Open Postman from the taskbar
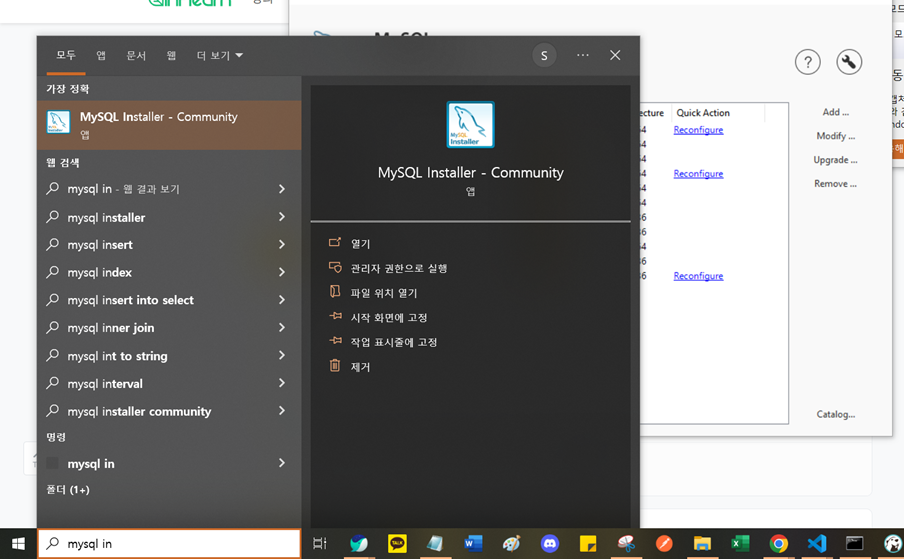This screenshot has height=559, width=904. pos(664,543)
